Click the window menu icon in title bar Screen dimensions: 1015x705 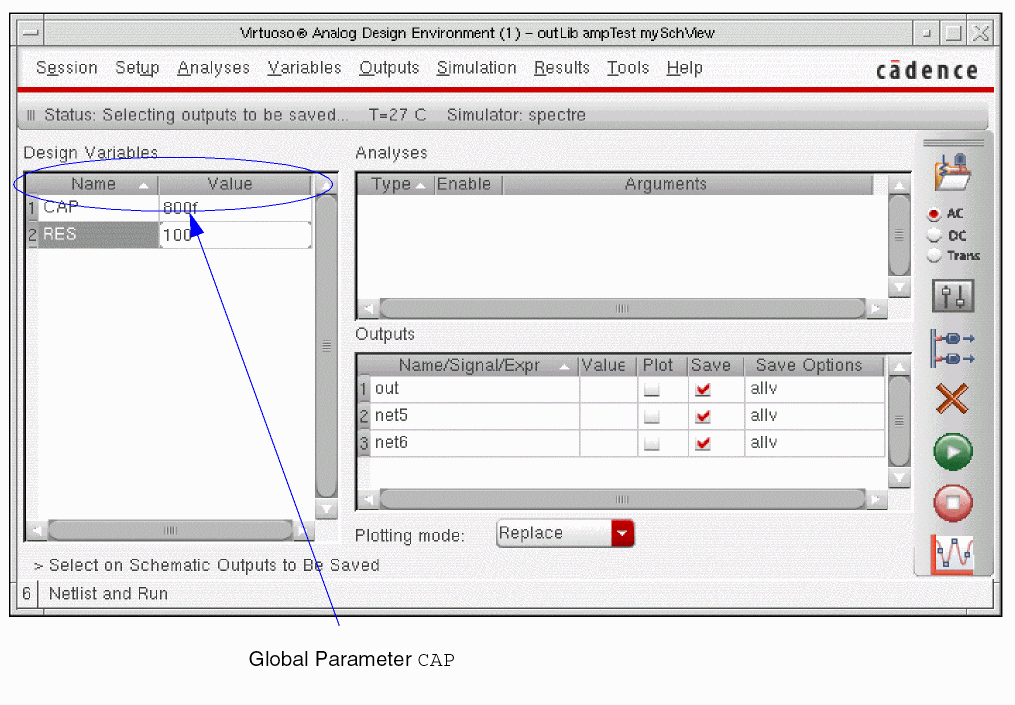(33, 33)
